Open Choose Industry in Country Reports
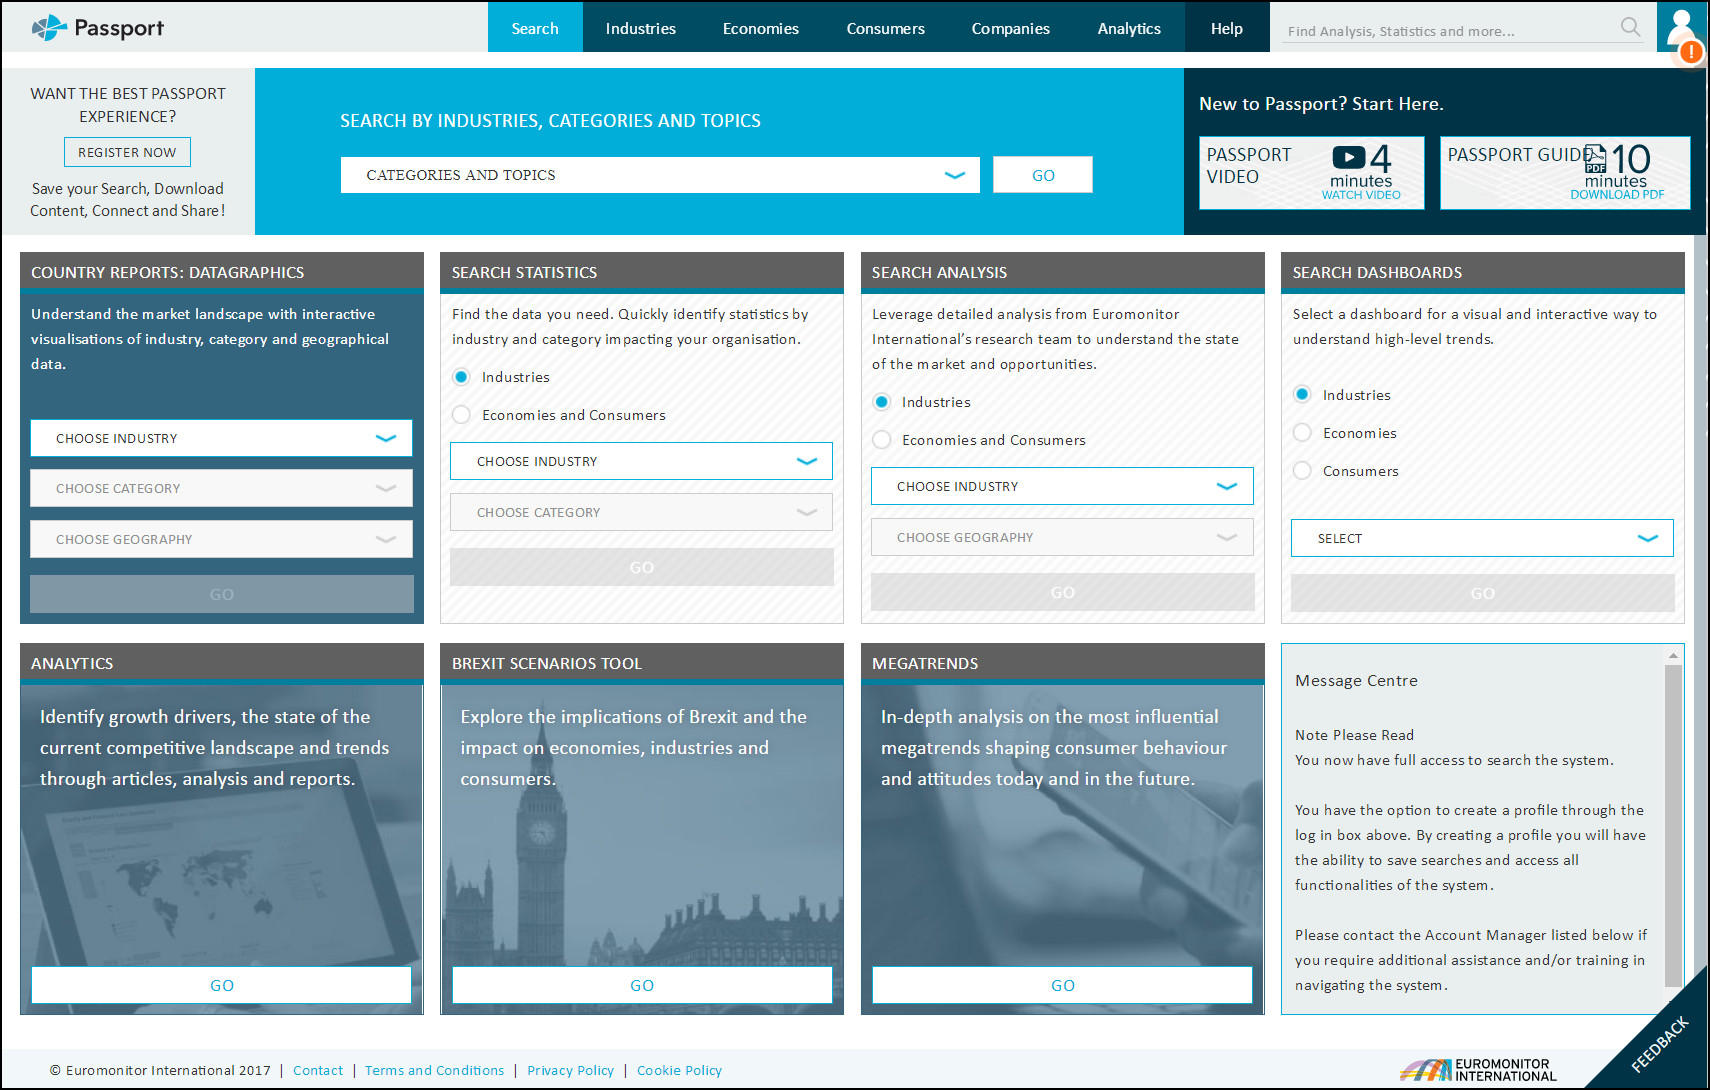This screenshot has width=1710, height=1090. (x=221, y=438)
